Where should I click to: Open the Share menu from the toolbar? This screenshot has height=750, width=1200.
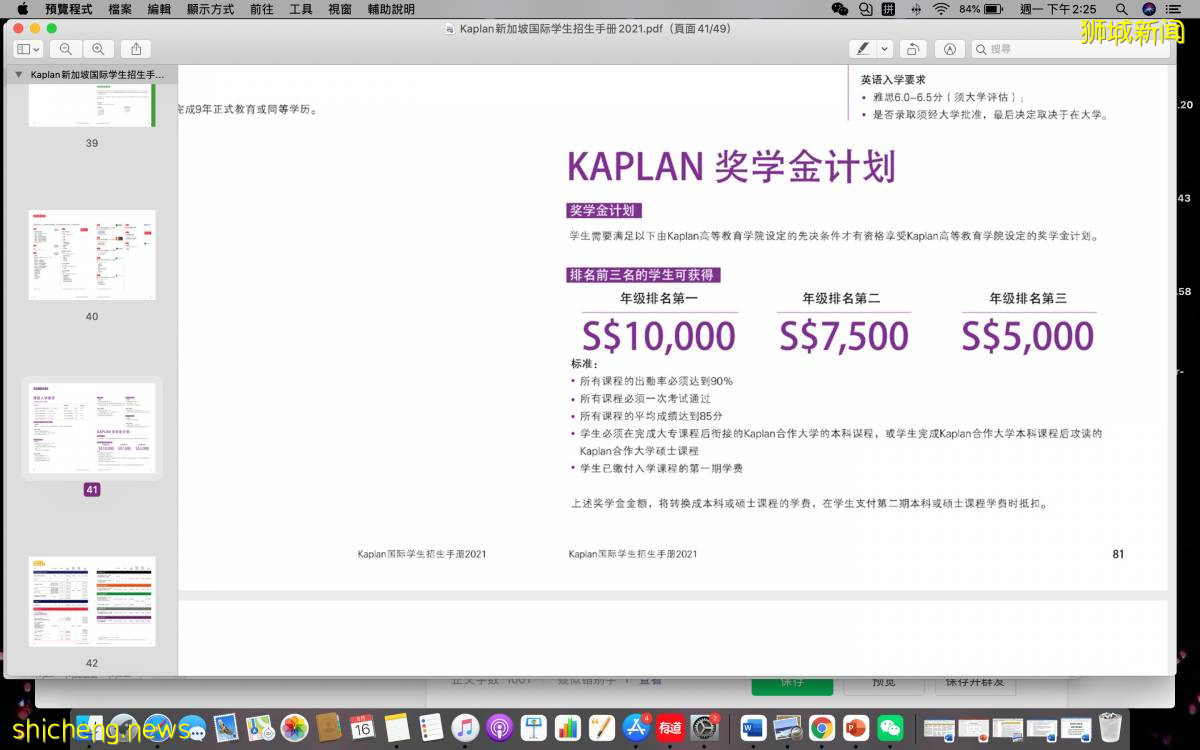[x=134, y=47]
